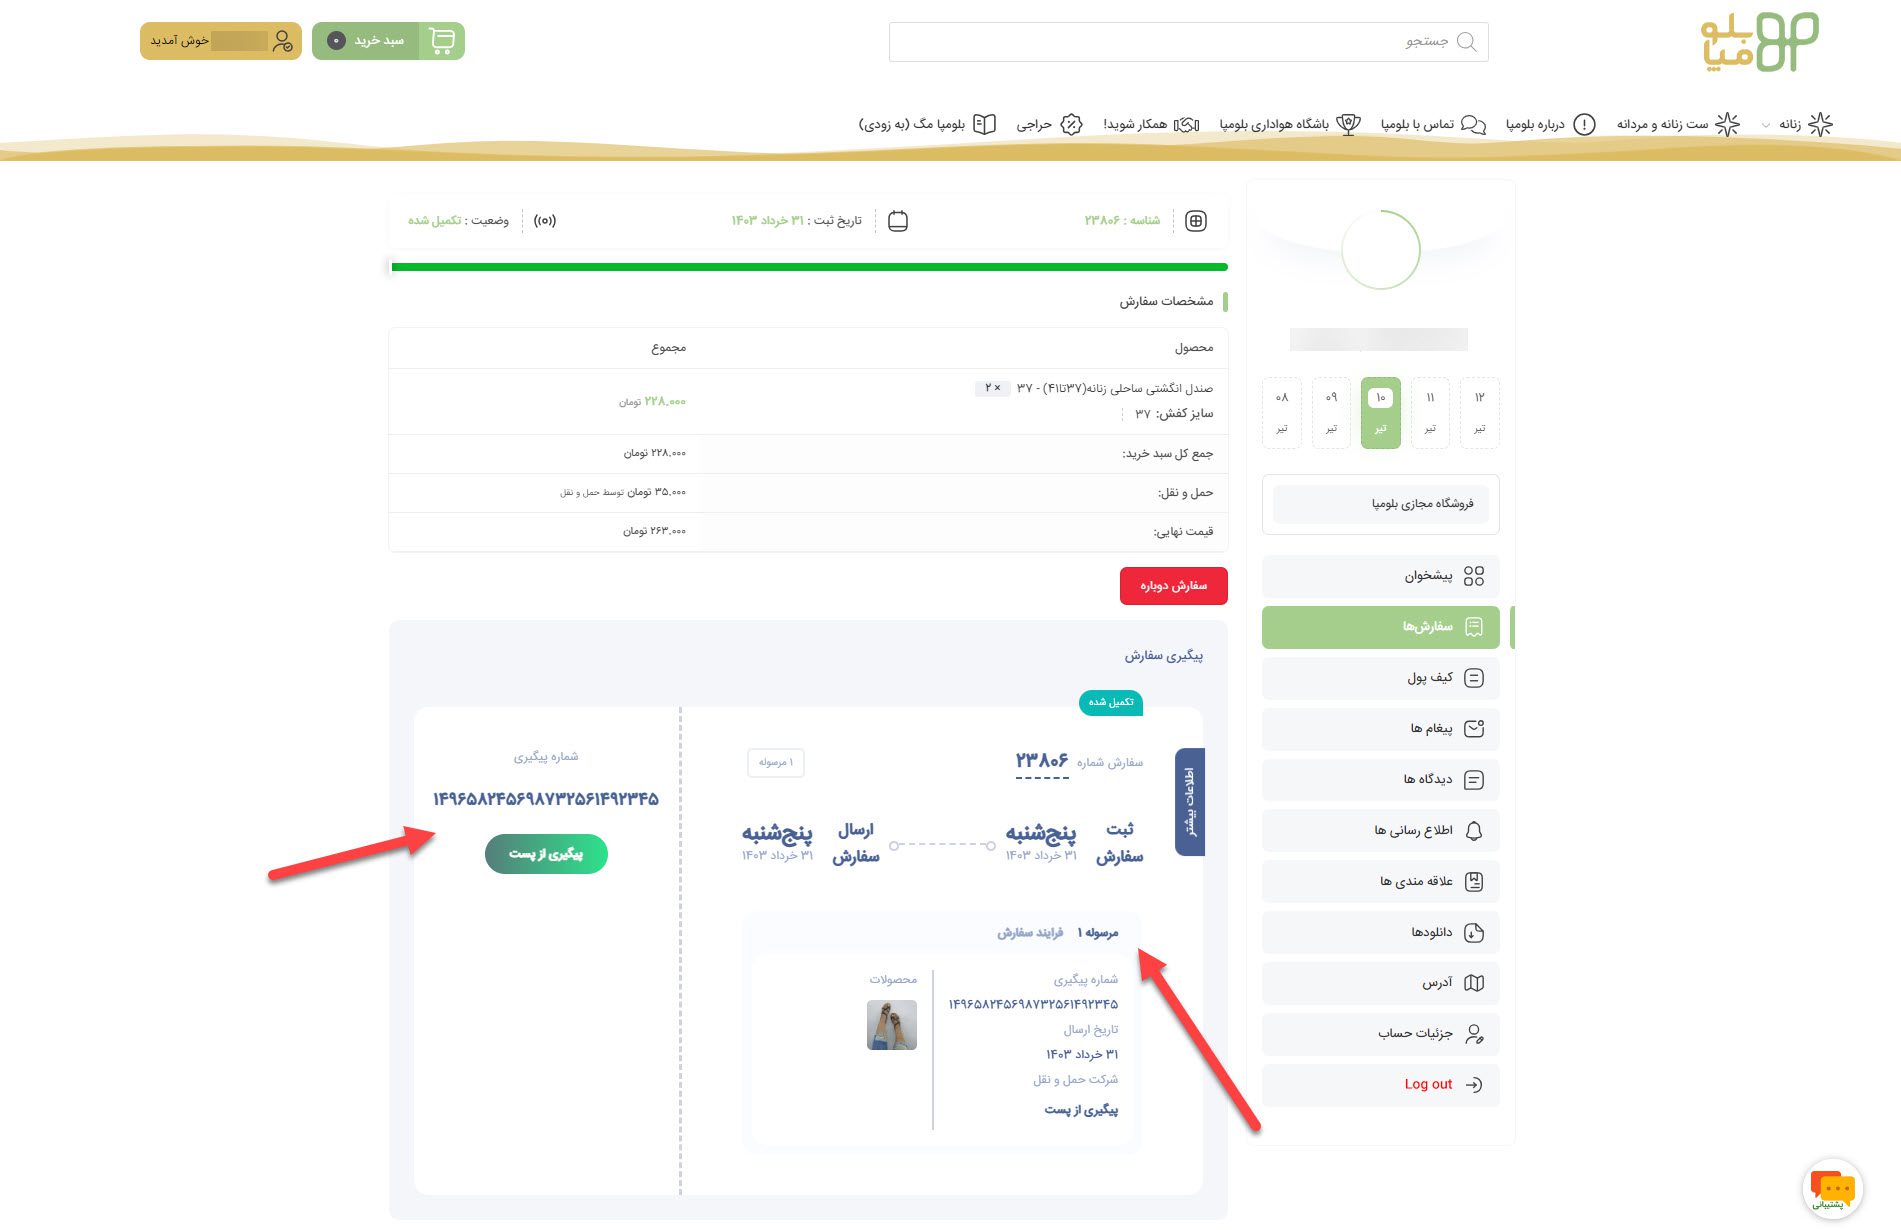Open the پیشخوان dashboard menu item
Viewport: 1901px width, 1230px height.
(x=1380, y=576)
